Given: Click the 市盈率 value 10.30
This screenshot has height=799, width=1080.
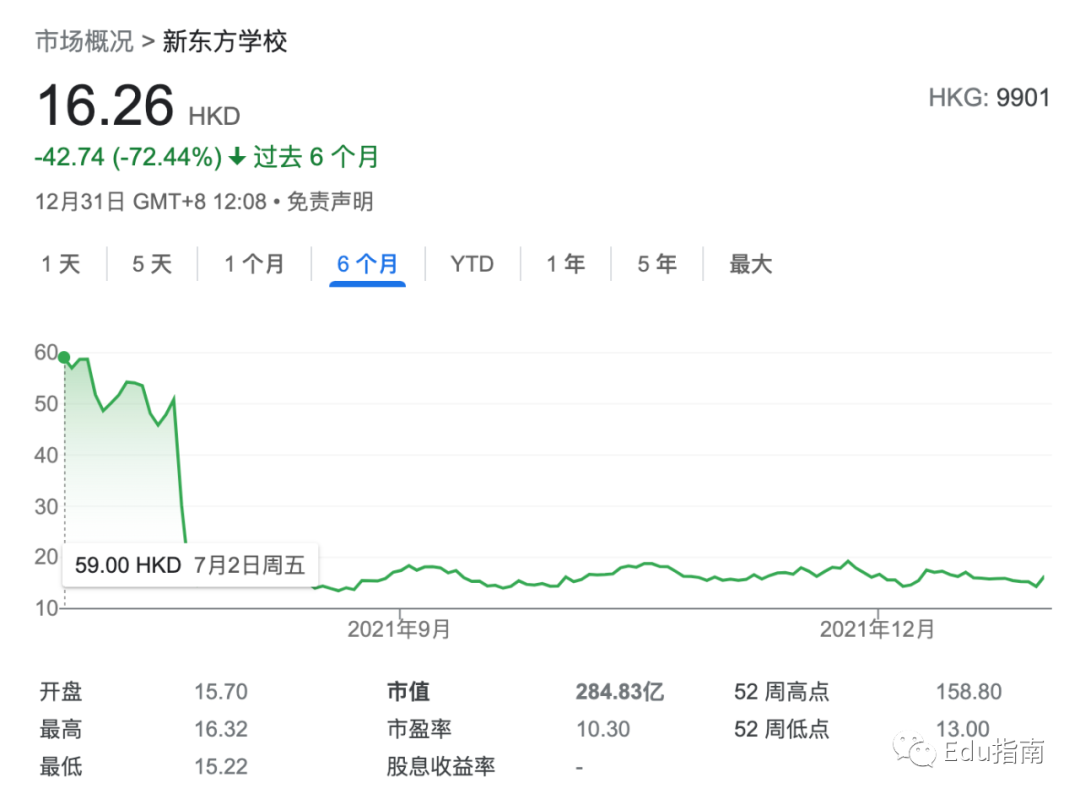Looking at the screenshot, I should pos(603,729).
